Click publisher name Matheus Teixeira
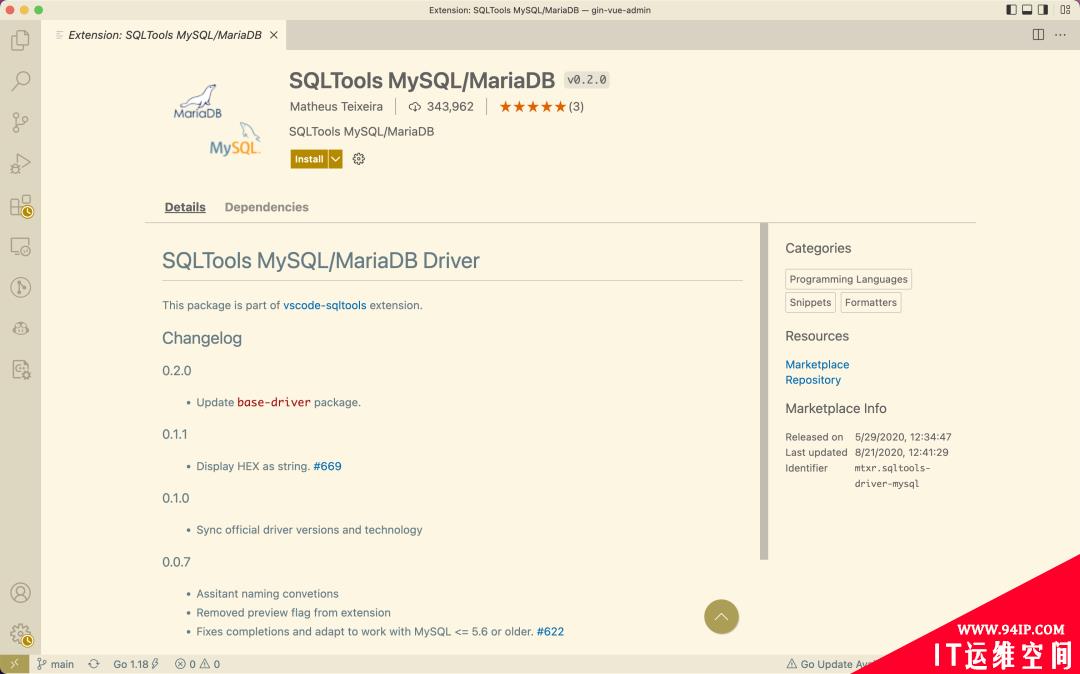This screenshot has height=674, width=1080. tap(336, 107)
